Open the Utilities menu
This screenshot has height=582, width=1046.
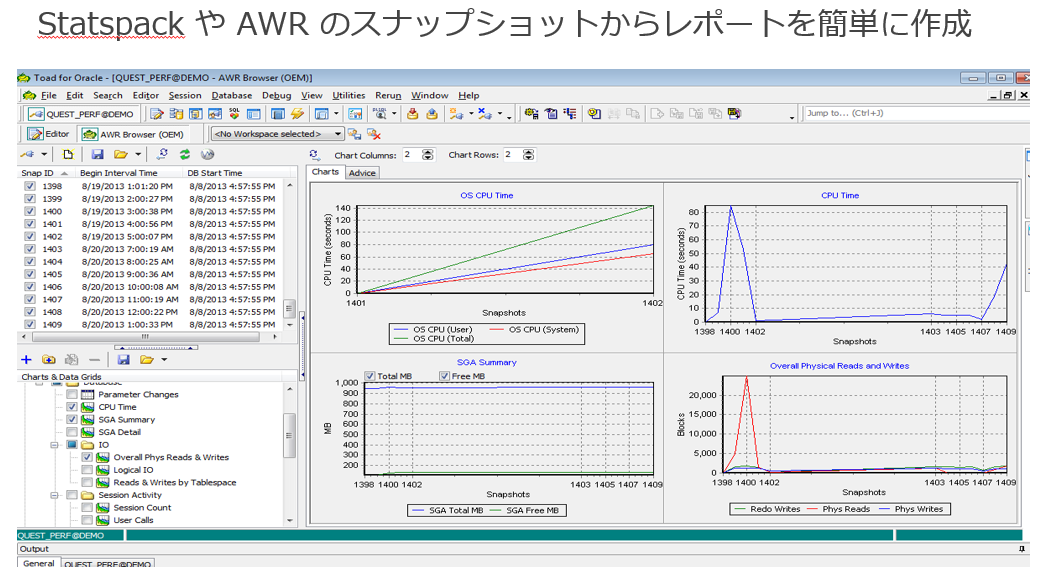click(x=349, y=95)
